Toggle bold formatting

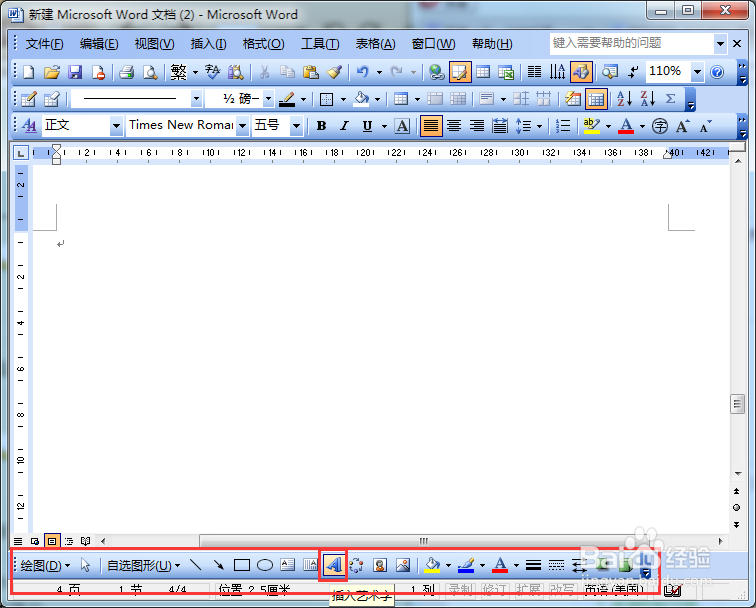coord(321,126)
